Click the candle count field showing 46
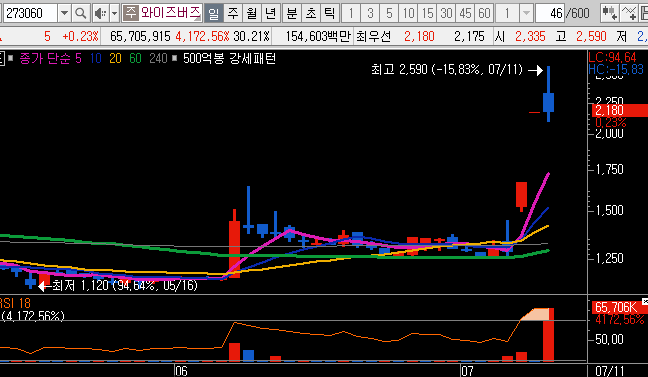 click(550, 13)
